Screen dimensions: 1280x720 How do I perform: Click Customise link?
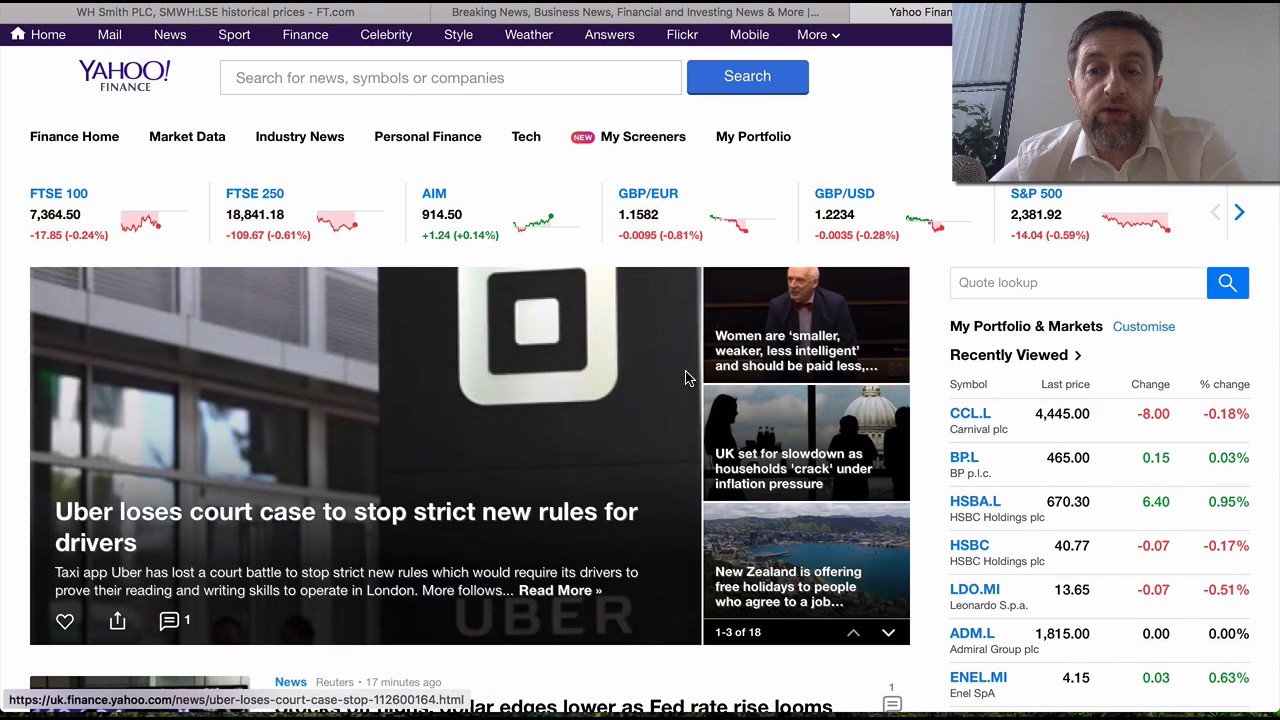click(x=1144, y=327)
